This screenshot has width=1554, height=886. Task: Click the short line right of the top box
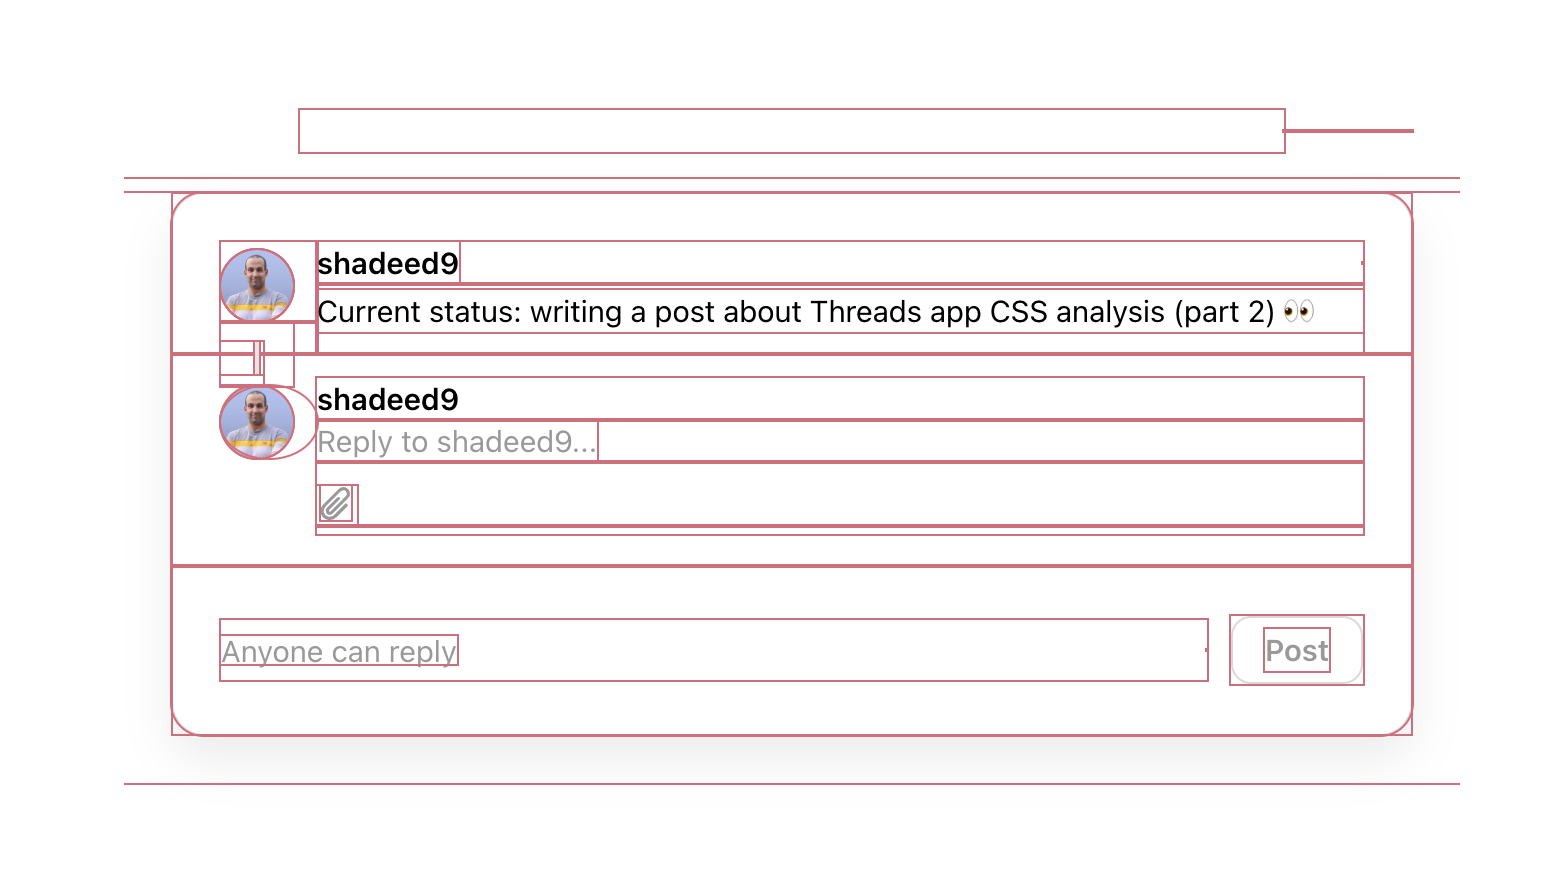tap(1349, 131)
